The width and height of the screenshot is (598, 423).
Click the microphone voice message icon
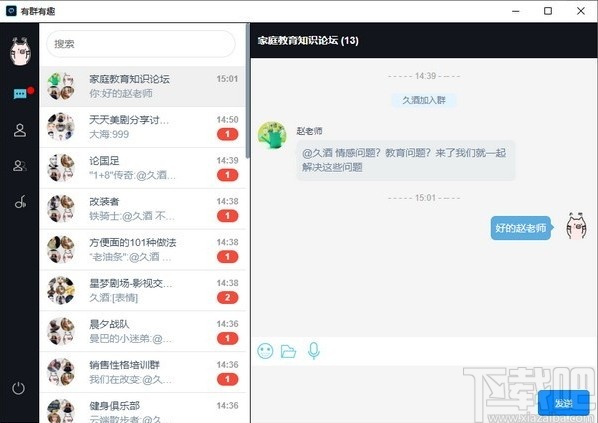pos(313,351)
